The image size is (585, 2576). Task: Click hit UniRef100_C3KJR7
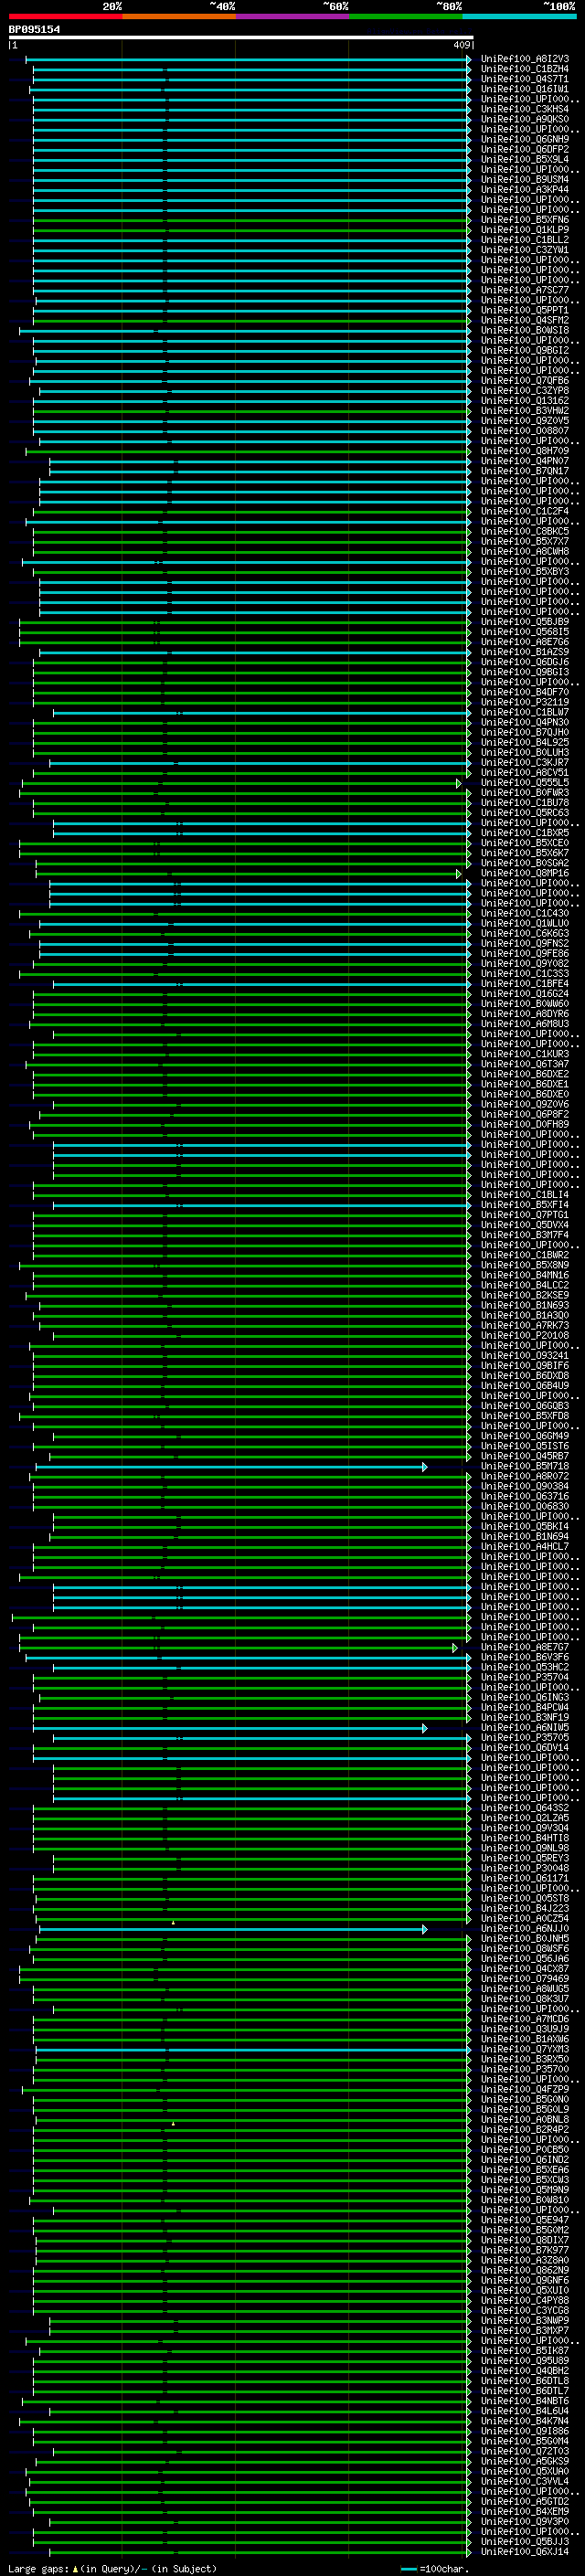pyautogui.click(x=524, y=763)
